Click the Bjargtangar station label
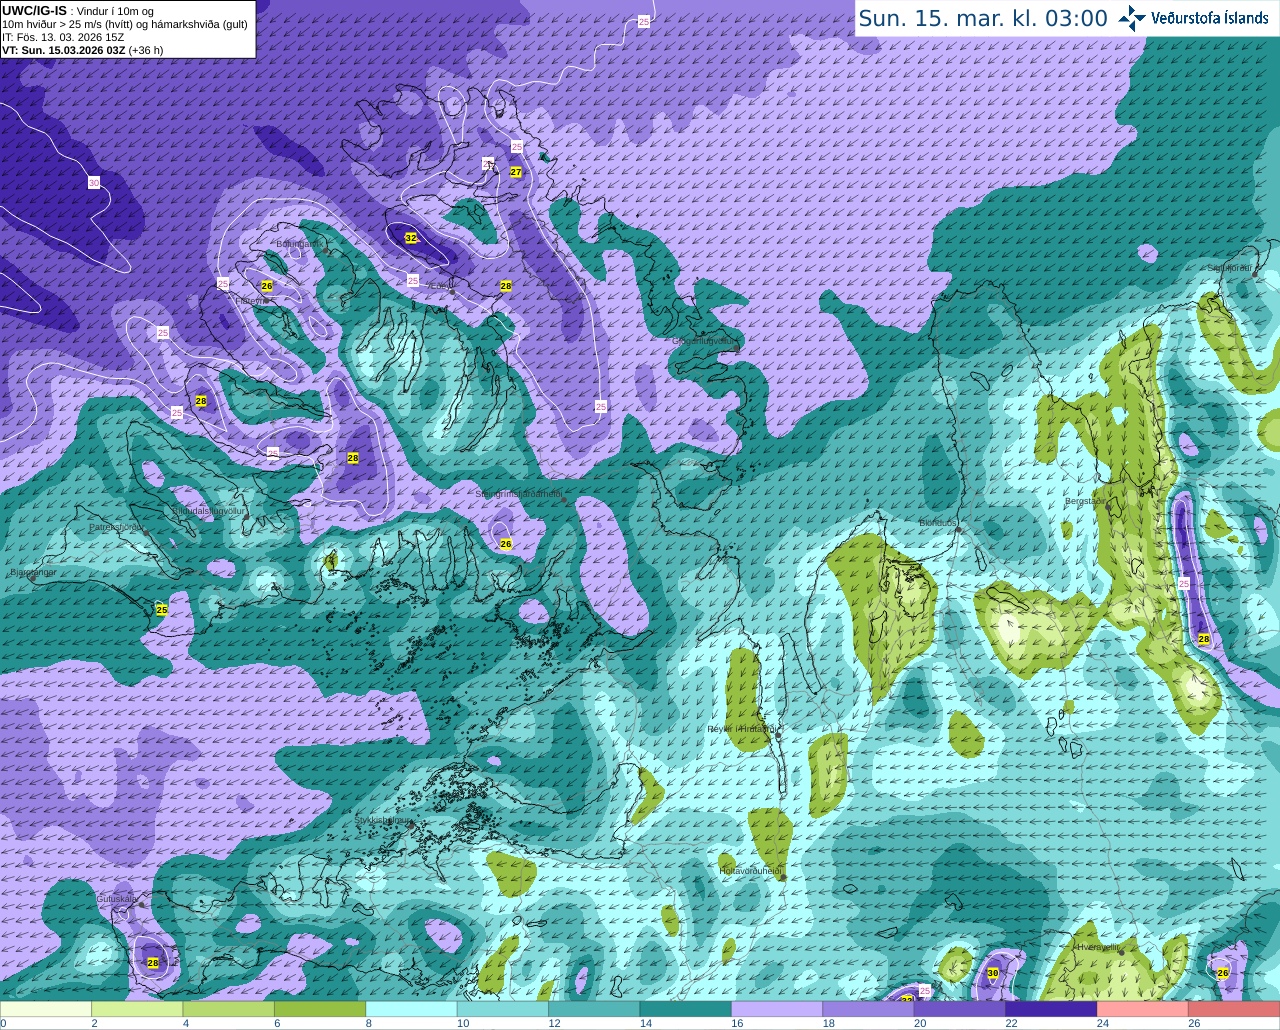This screenshot has height=1030, width=1280. click(33, 572)
